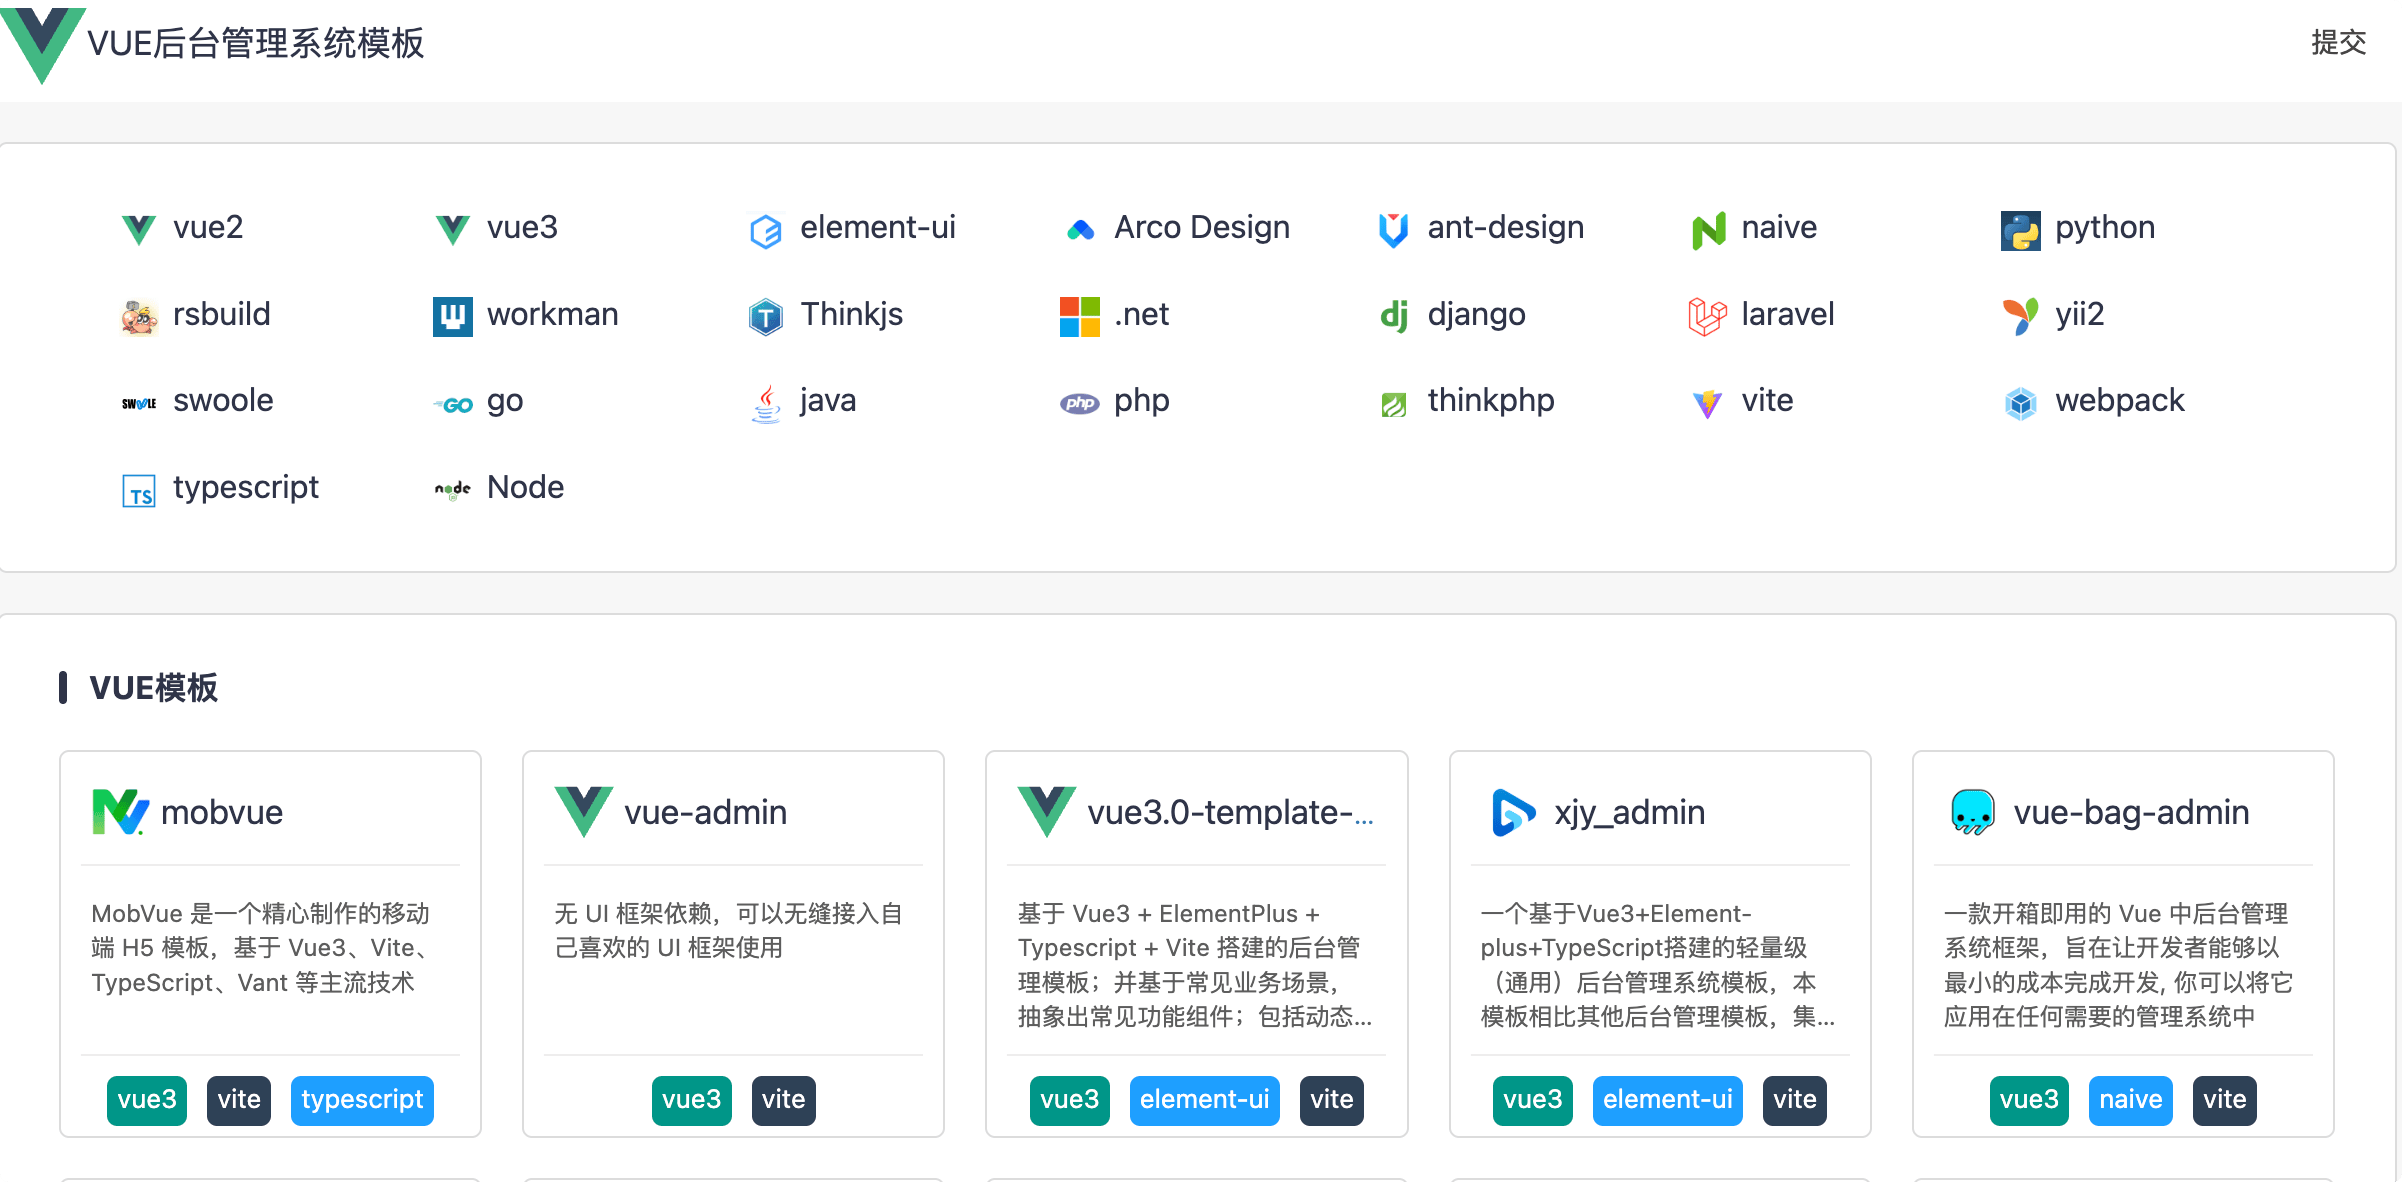2402x1182 pixels.
Task: Open the vue-bag-admin template title
Action: pyautogui.click(x=2131, y=813)
